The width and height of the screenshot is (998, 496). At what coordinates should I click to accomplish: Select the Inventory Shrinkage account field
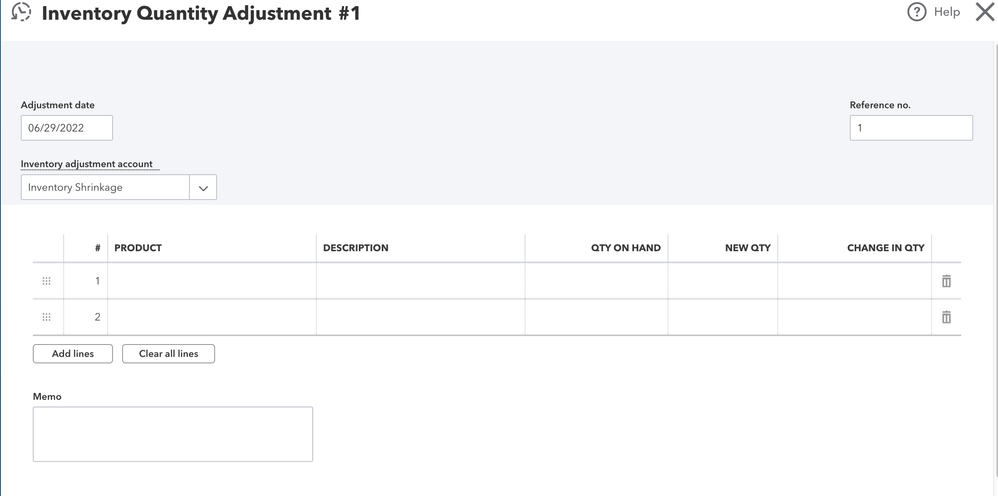(105, 188)
